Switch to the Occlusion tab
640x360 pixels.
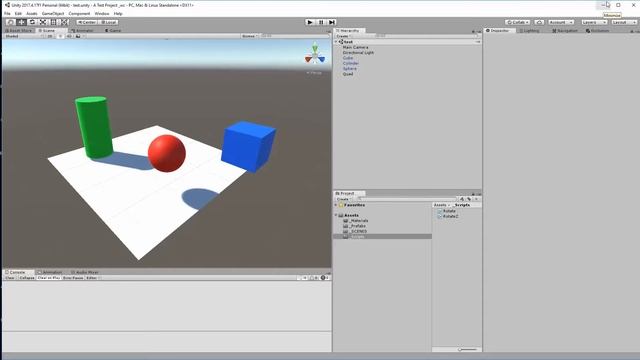pos(598,31)
